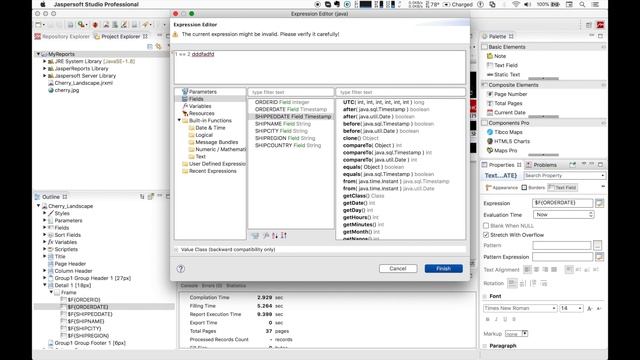The image size is (640, 360).
Task: Select the Group1 Group Header 1 outline item
Action: 93,278
